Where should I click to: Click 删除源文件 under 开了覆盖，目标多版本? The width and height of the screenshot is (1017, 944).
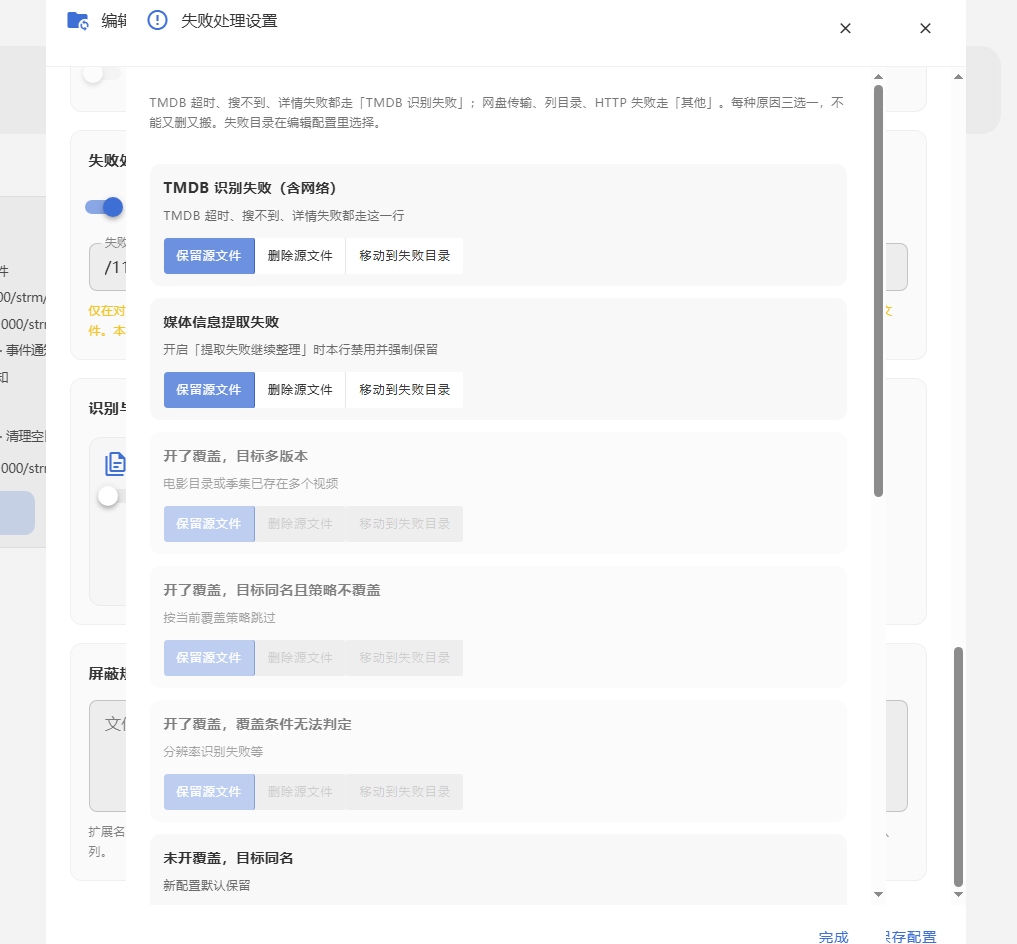pyautogui.click(x=300, y=524)
